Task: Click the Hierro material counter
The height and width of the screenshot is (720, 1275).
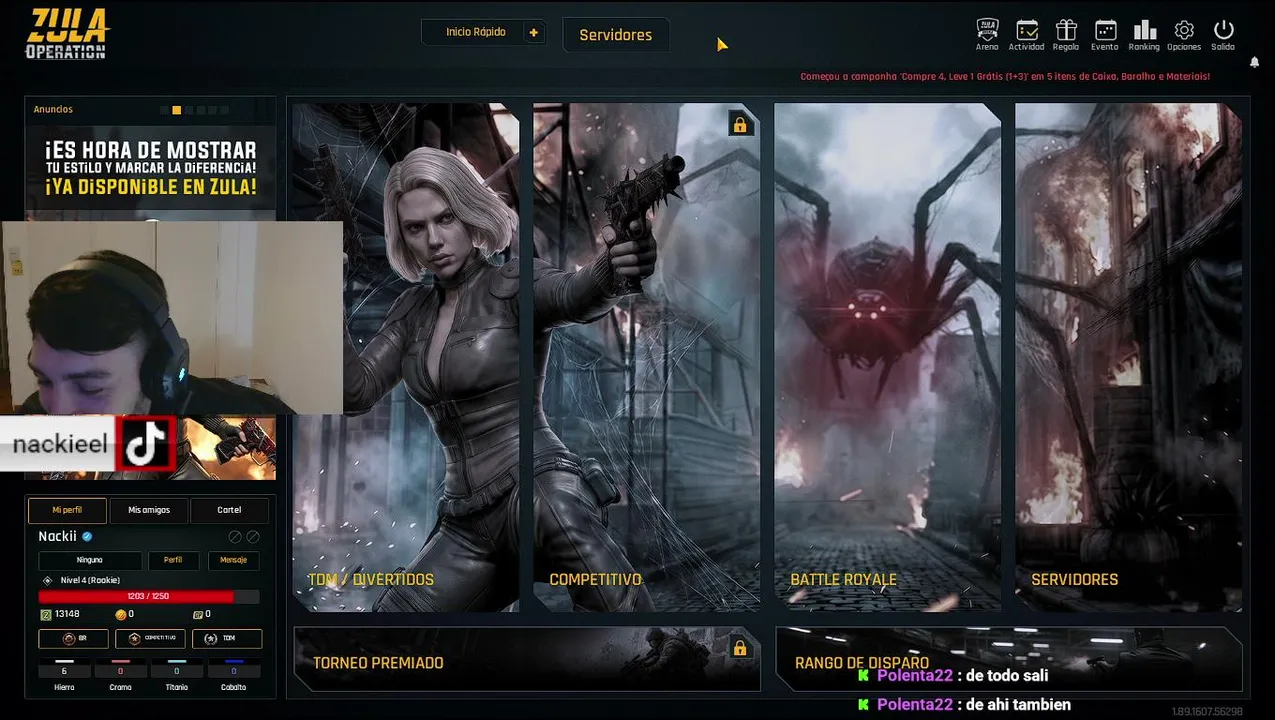Action: tap(64, 674)
